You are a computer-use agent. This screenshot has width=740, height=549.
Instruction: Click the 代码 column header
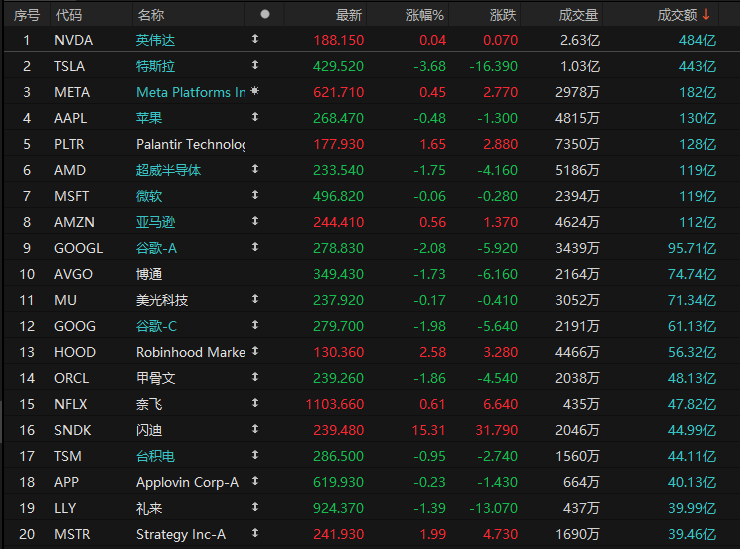(68, 15)
